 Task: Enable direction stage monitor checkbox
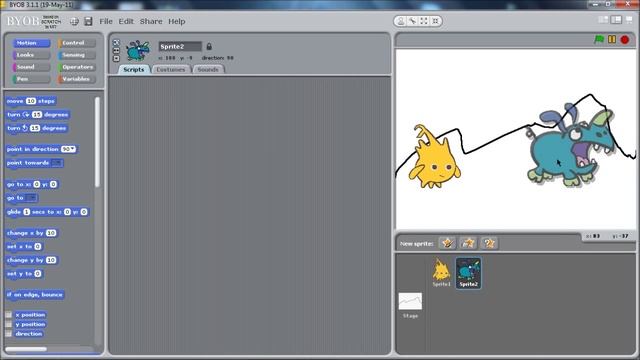pos(8,333)
